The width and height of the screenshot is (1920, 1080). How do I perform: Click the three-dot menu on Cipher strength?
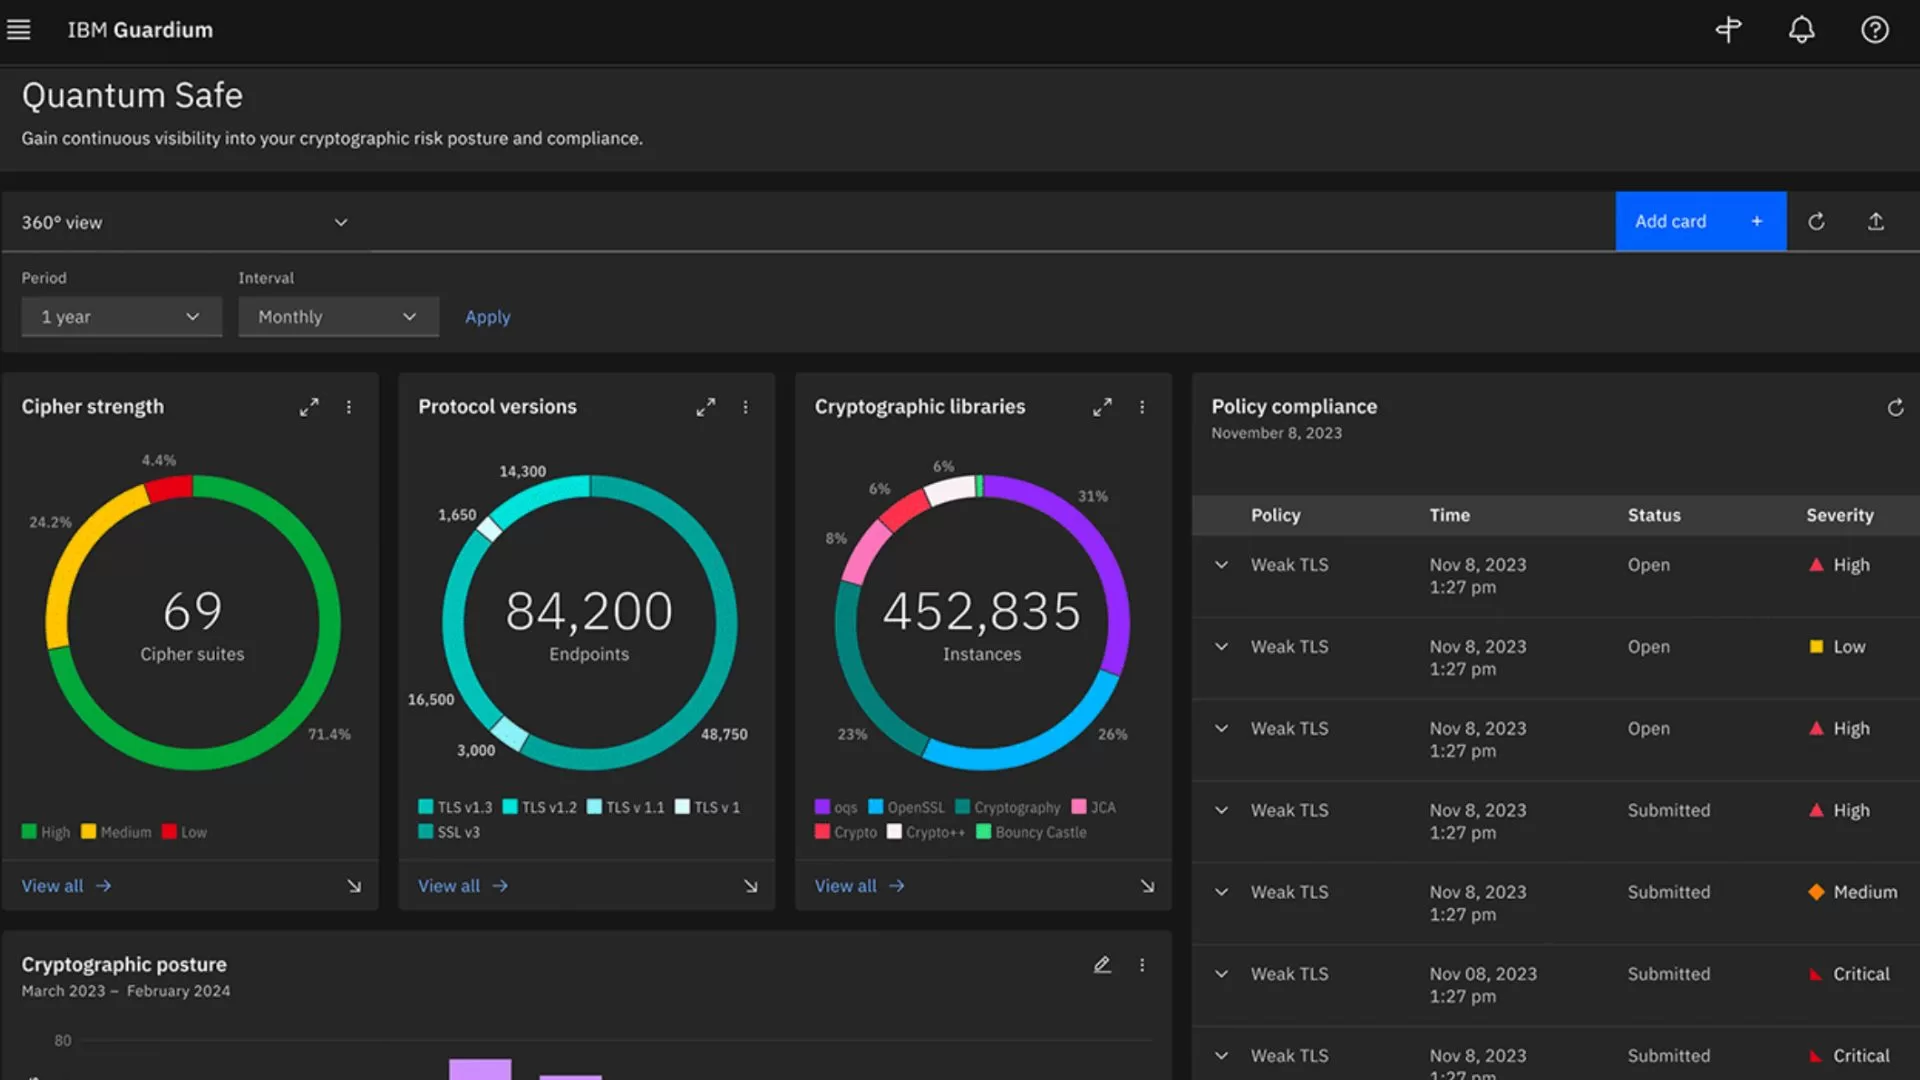[348, 406]
